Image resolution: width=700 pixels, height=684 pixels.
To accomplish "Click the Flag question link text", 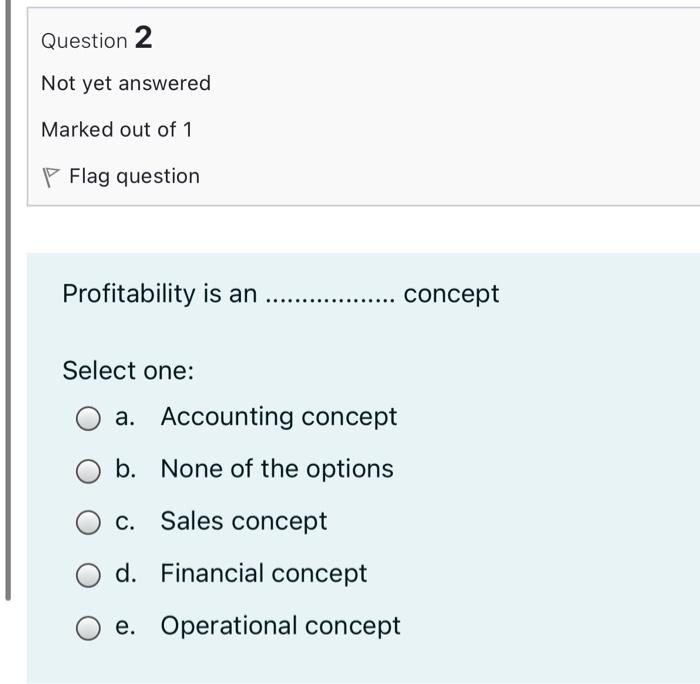I will click(134, 176).
